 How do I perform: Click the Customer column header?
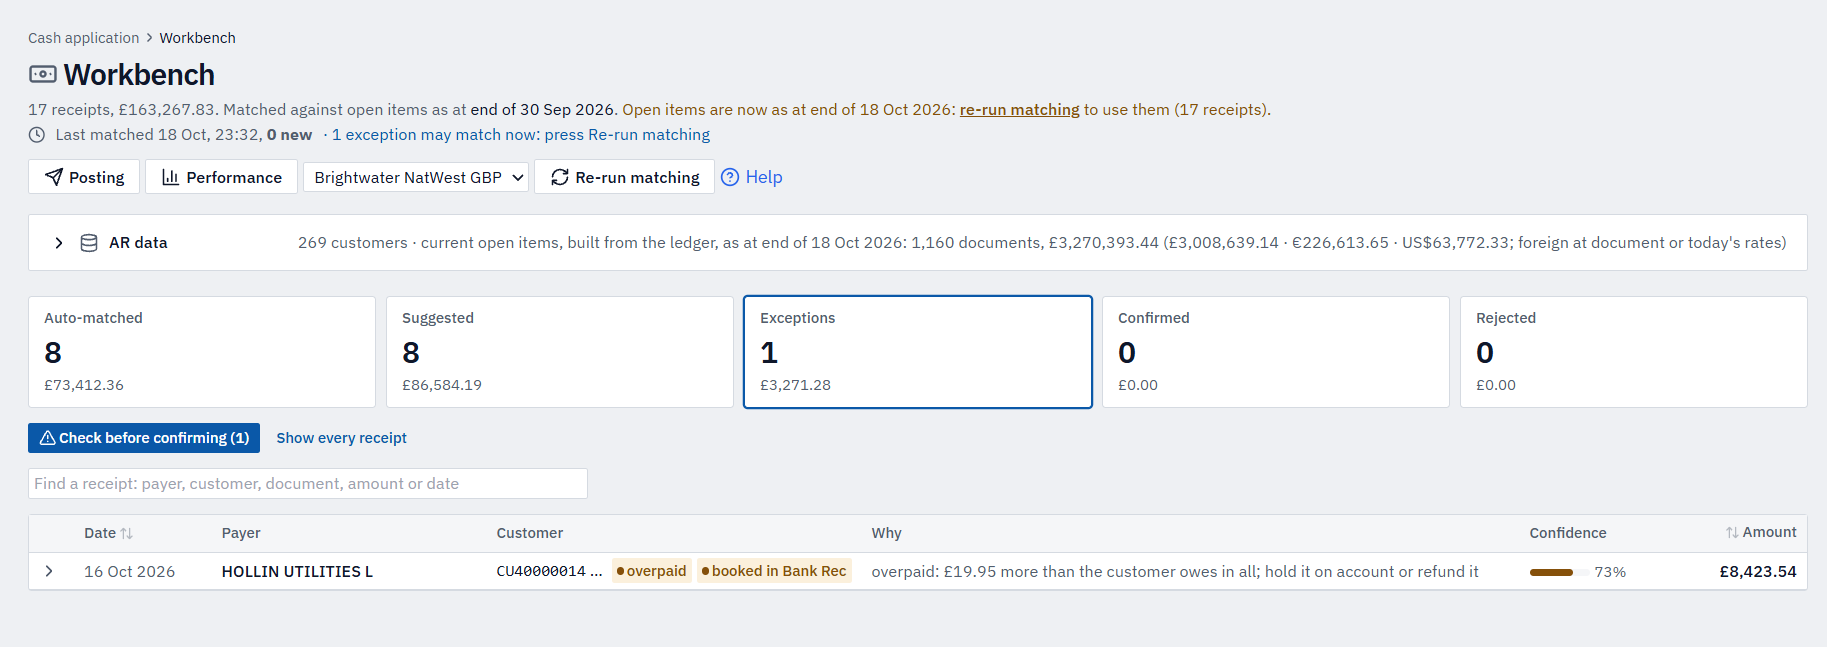530,533
